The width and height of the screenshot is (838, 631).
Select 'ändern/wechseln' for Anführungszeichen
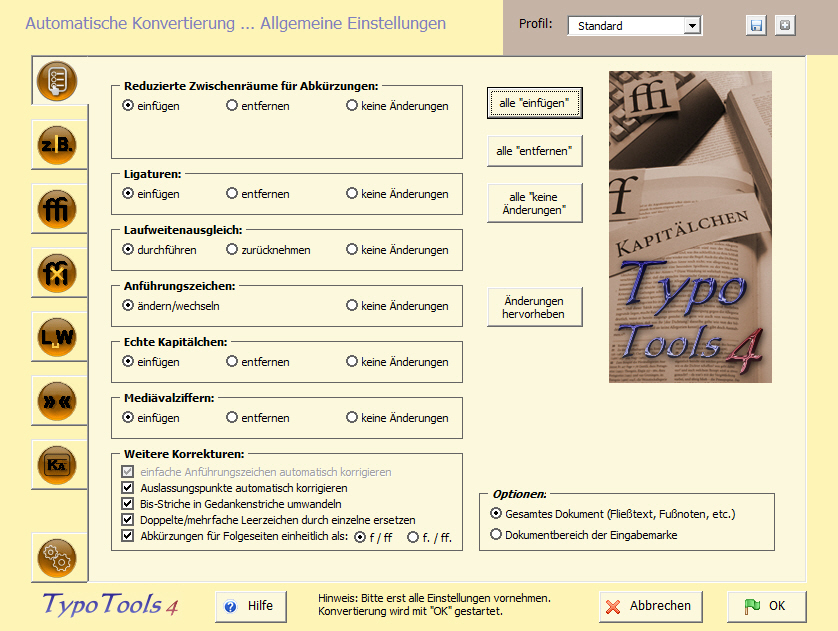(171, 306)
